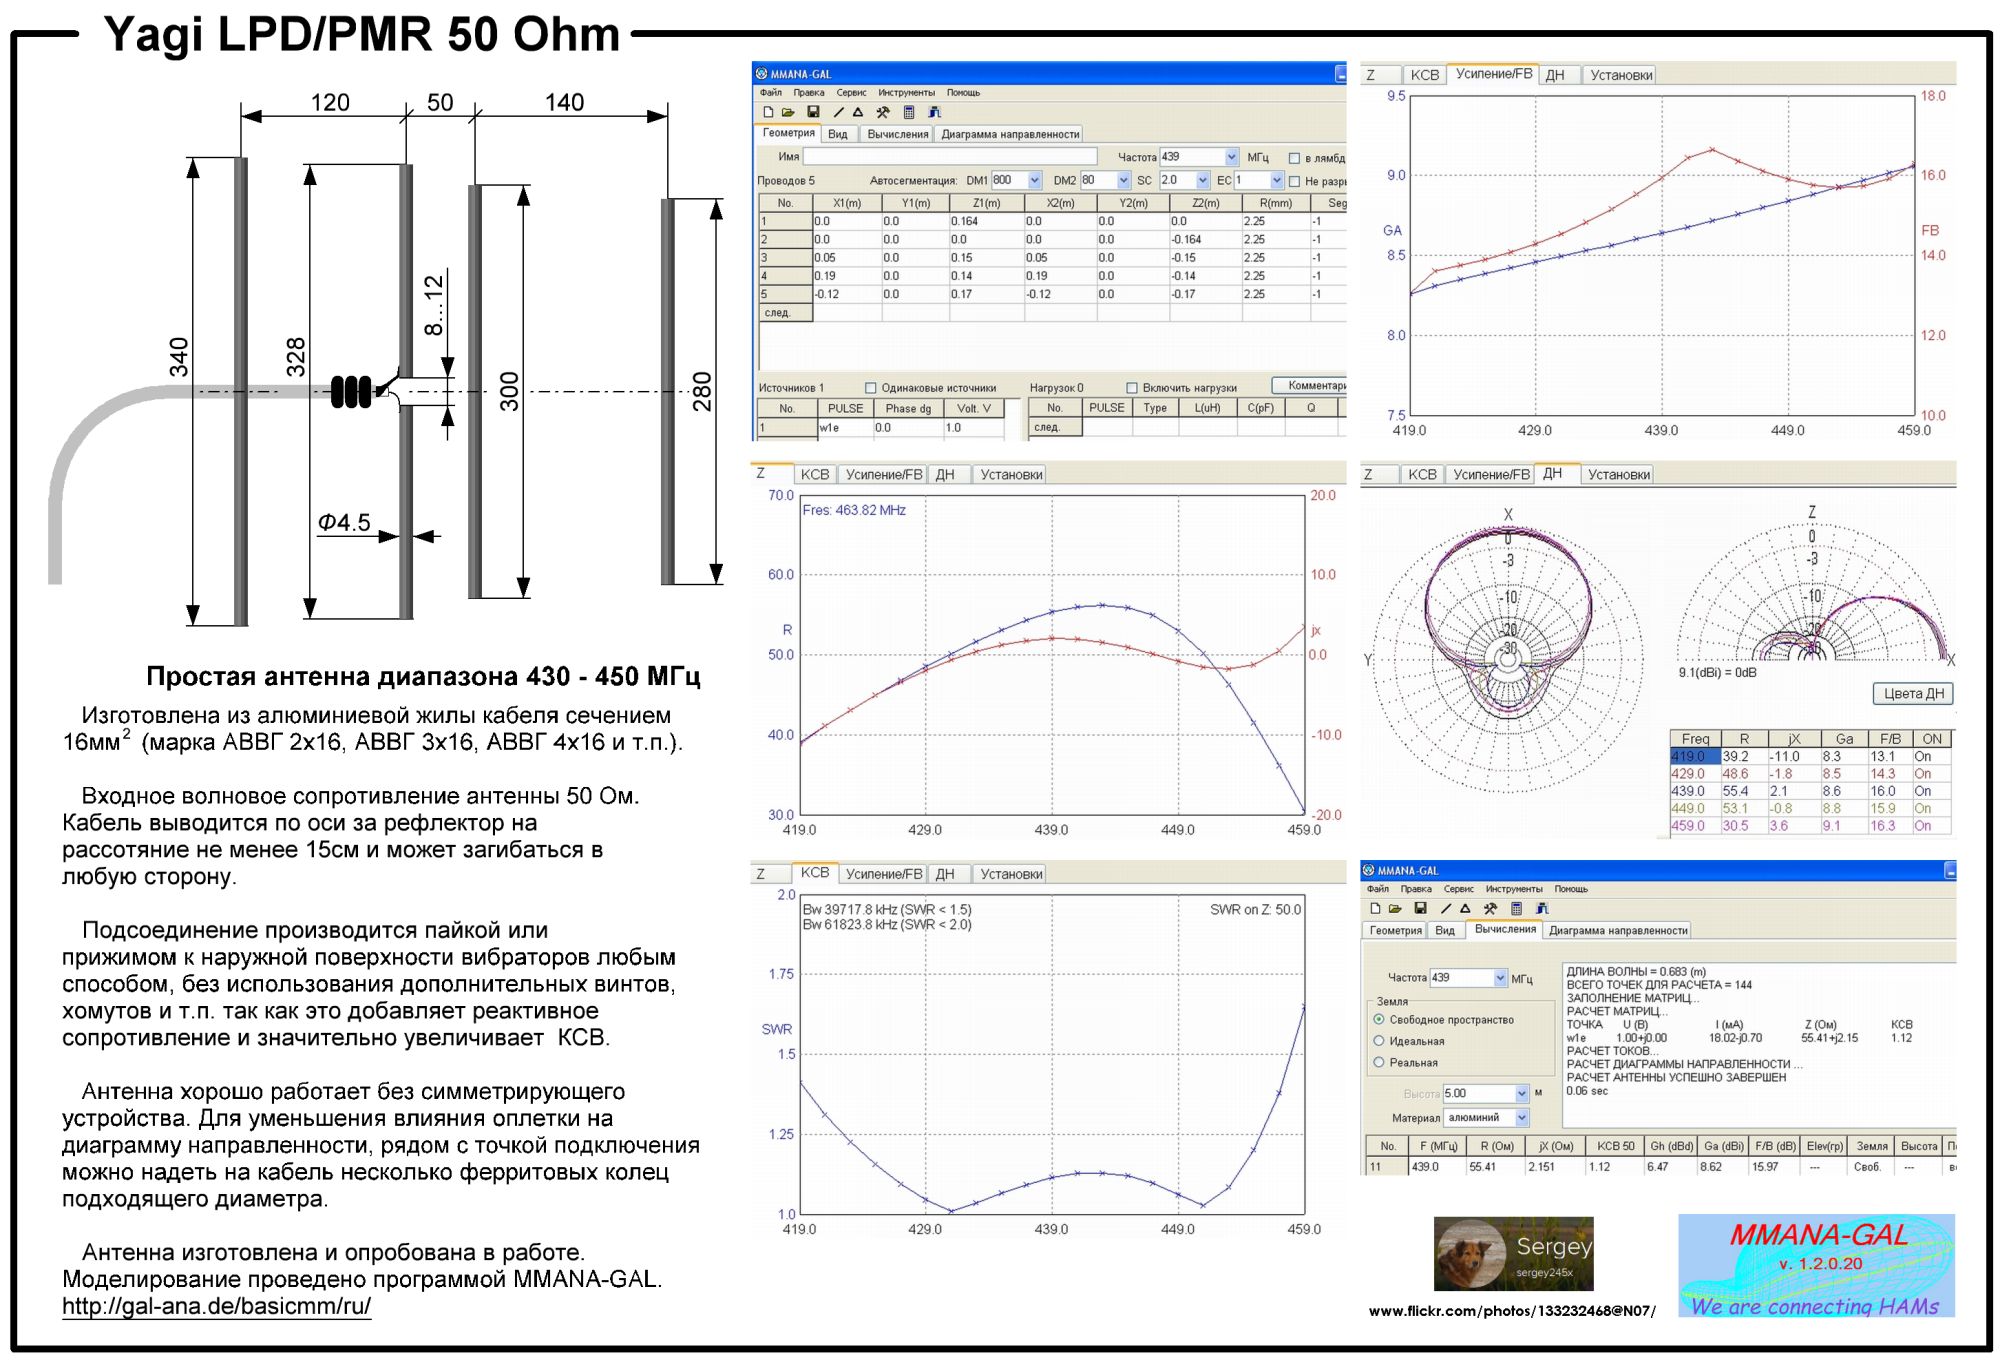
Task: Click crossed hammers tools icon in lower MMANA-GAL window
Action: pyautogui.click(x=1490, y=909)
